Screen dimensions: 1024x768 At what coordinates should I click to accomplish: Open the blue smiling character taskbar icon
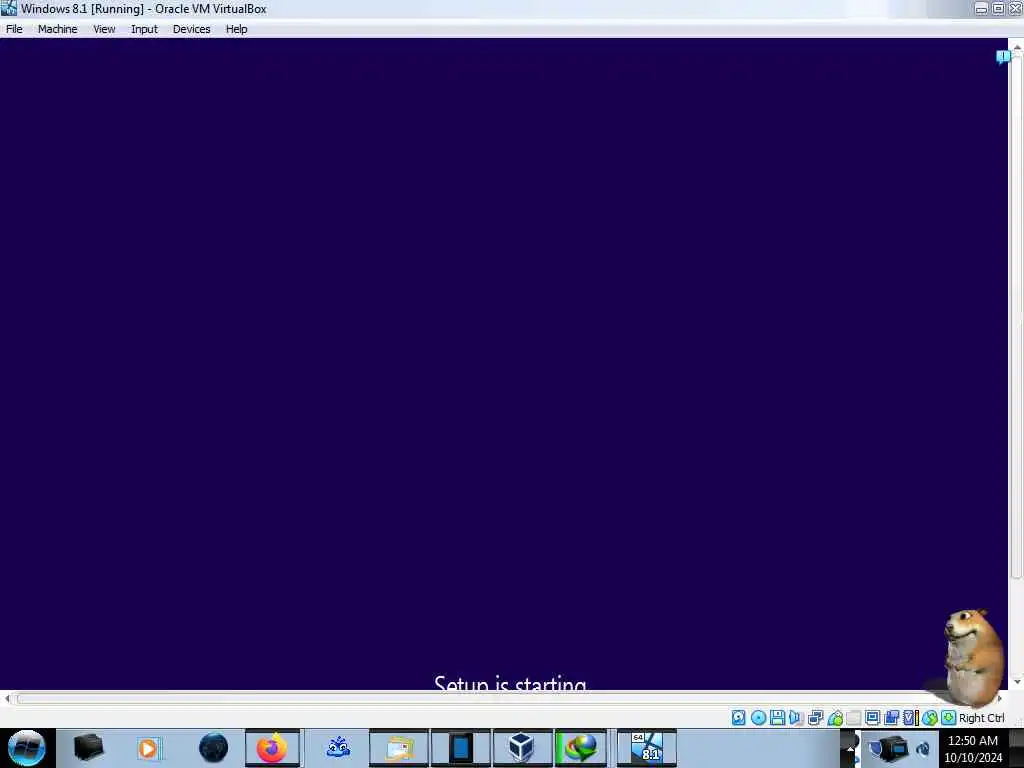click(x=338, y=748)
